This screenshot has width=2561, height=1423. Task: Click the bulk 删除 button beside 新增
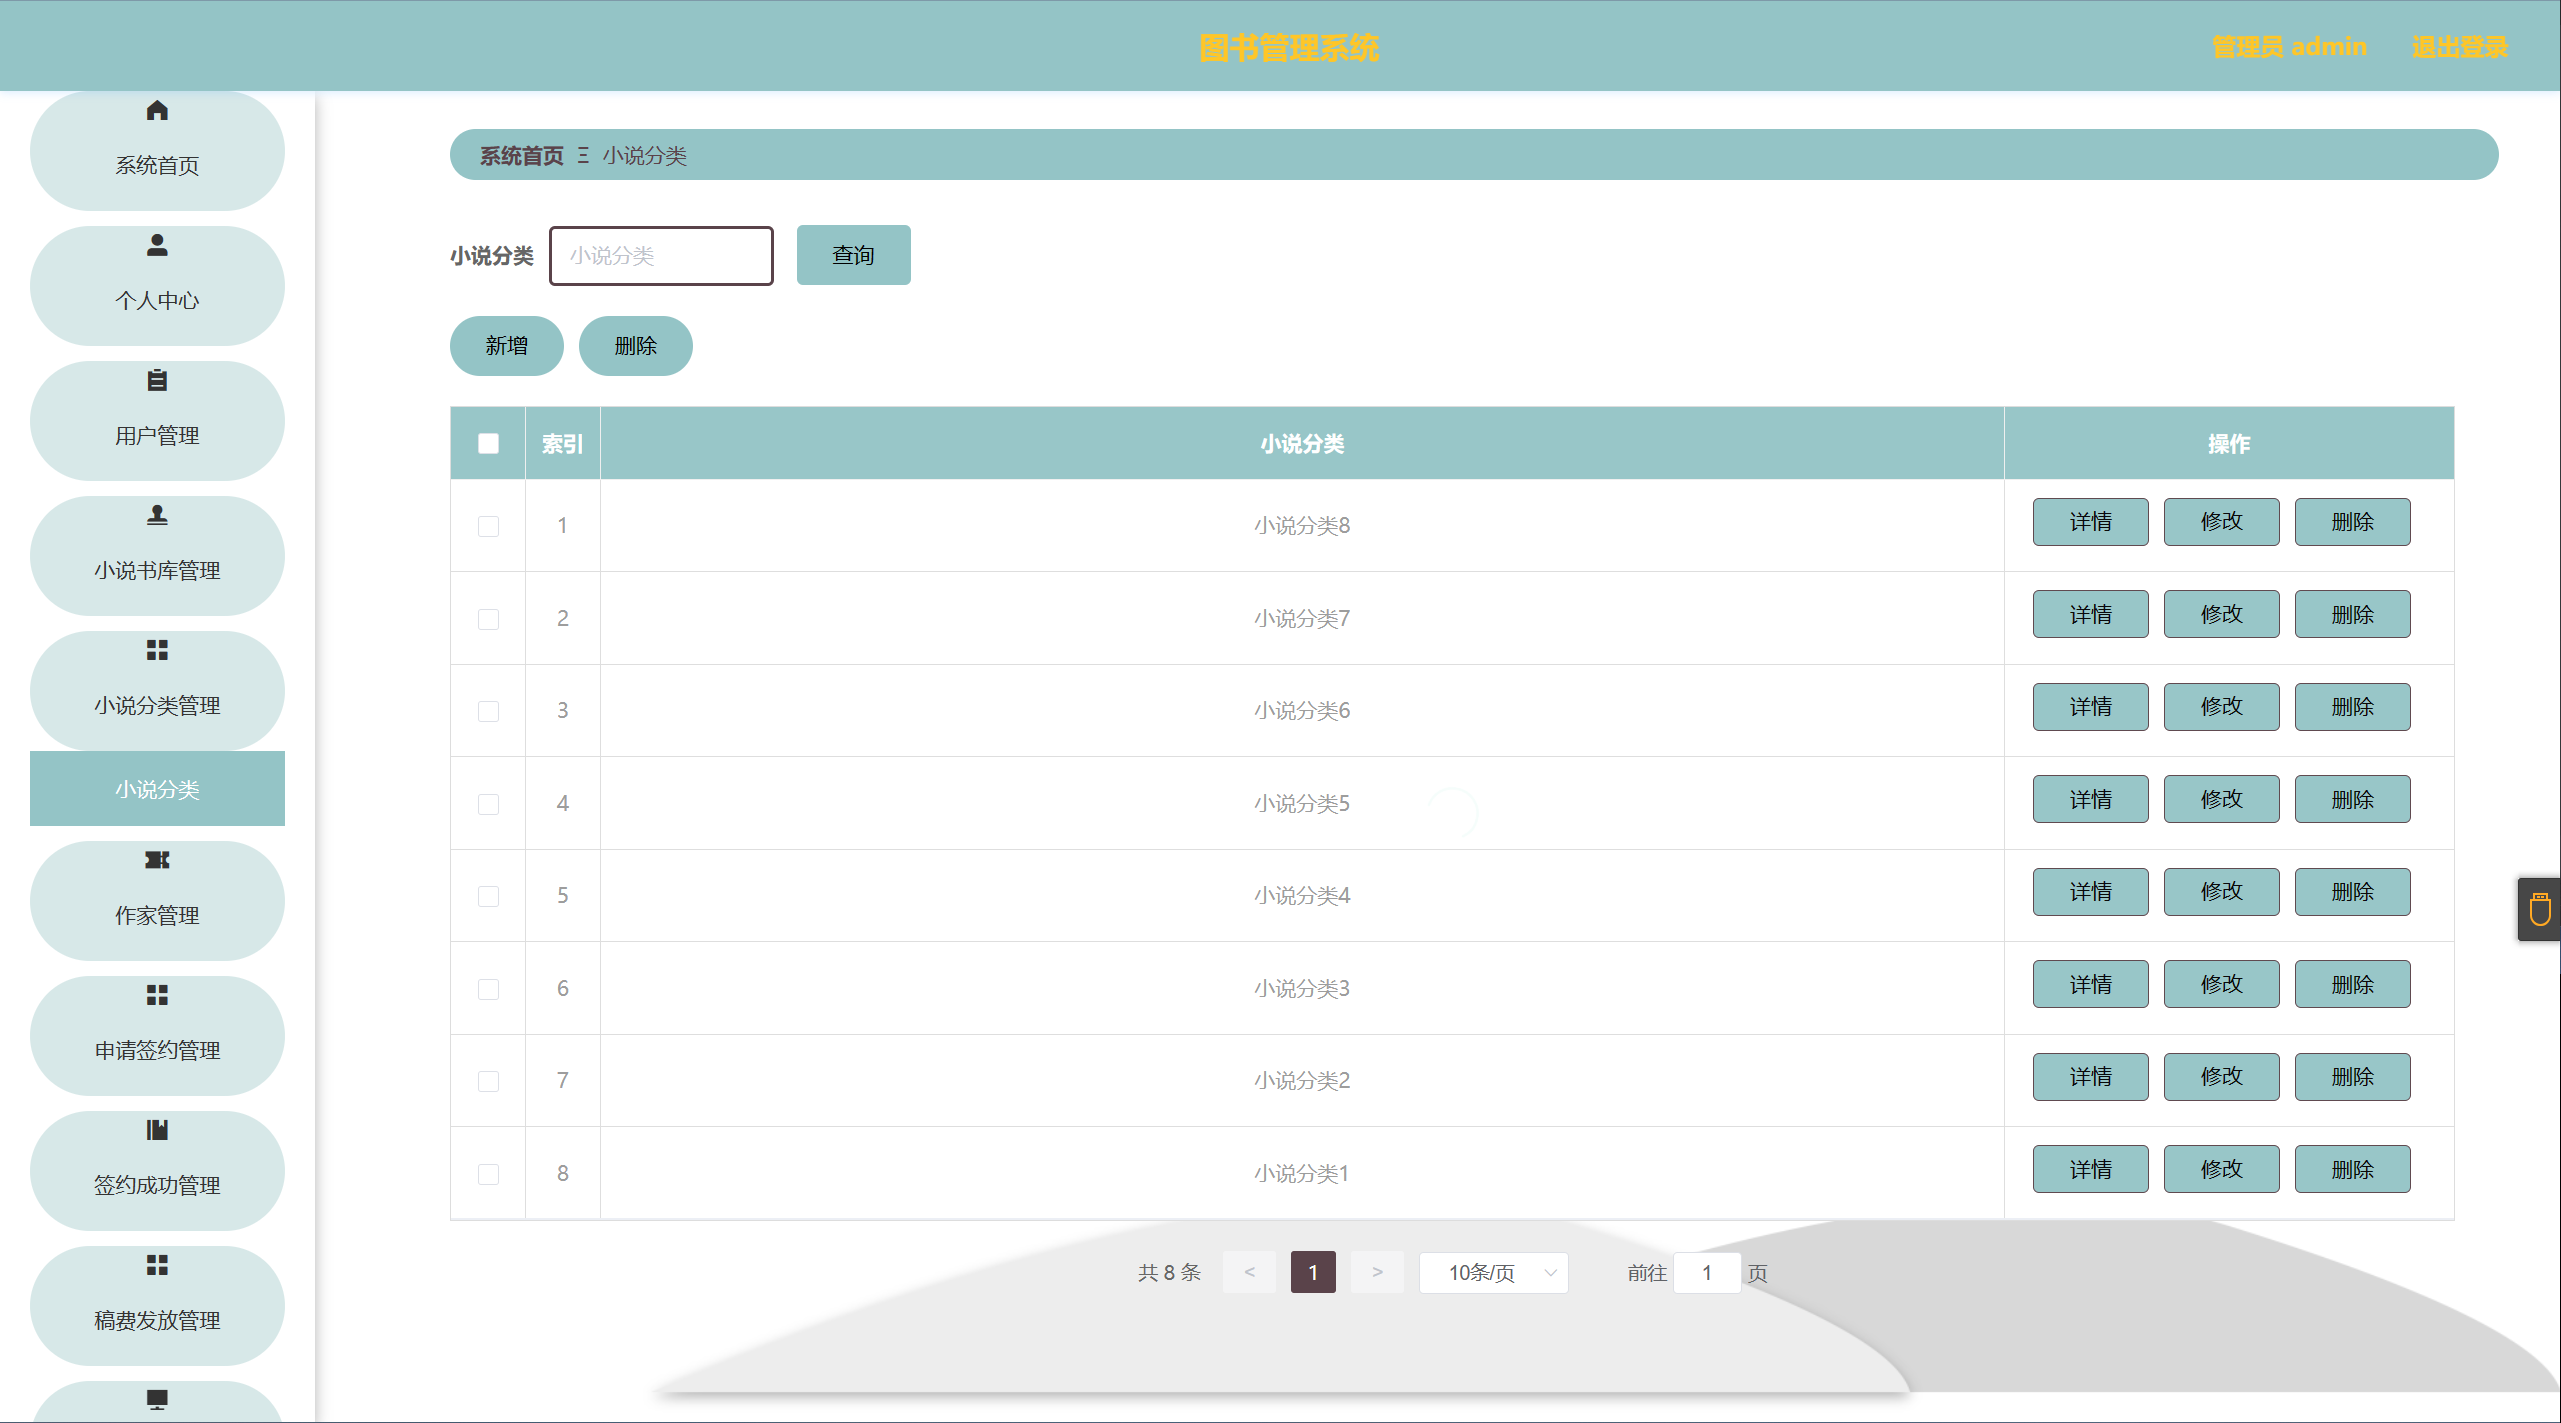pyautogui.click(x=635, y=346)
